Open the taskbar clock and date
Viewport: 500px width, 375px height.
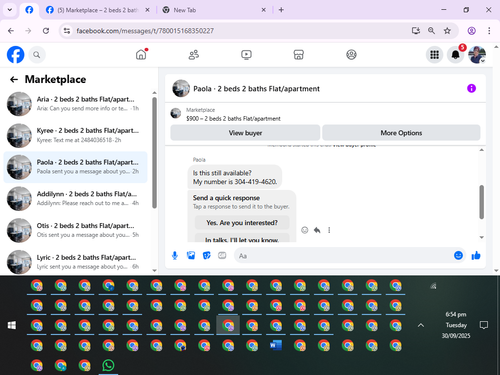coord(456,325)
